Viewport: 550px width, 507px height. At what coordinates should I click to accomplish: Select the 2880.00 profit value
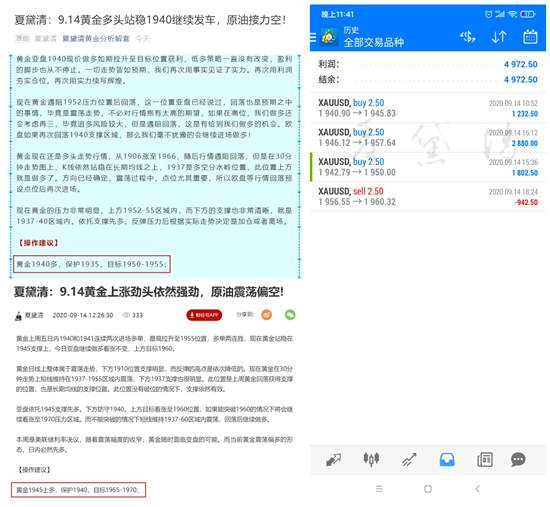click(x=525, y=144)
